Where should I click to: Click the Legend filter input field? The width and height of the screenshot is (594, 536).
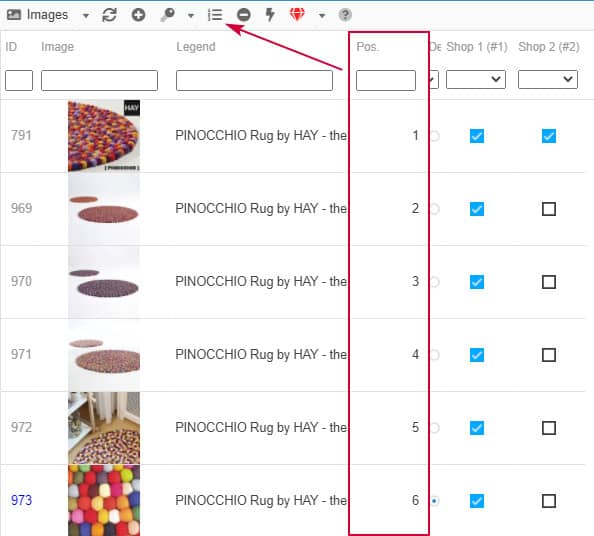(x=254, y=80)
